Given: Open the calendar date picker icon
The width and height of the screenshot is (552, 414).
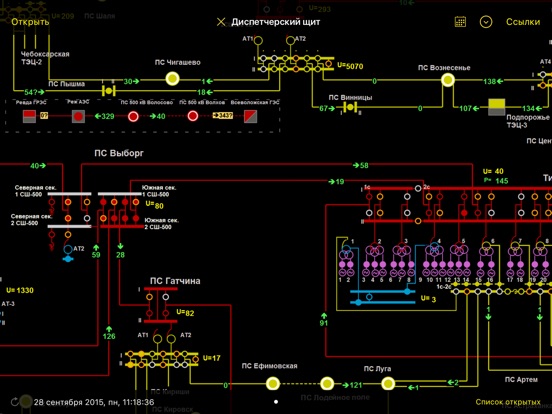Looking at the screenshot, I should tap(460, 22).
